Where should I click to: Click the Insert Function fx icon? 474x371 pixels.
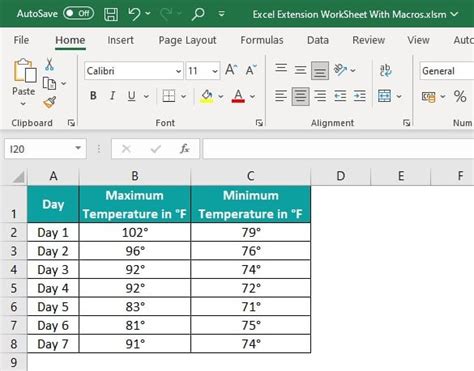185,149
